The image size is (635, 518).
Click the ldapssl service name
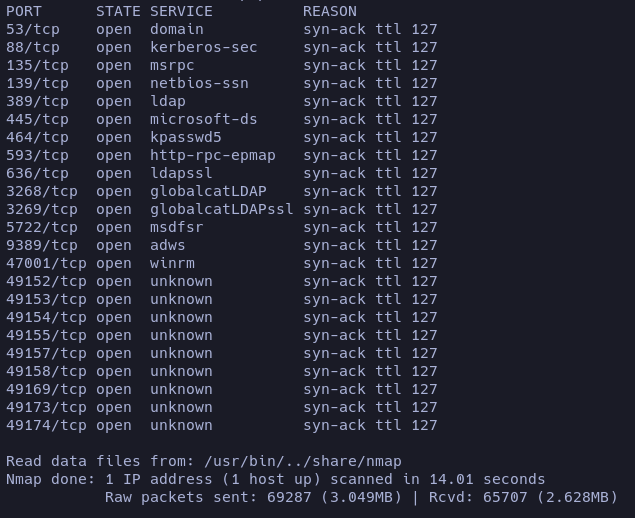click(181, 173)
